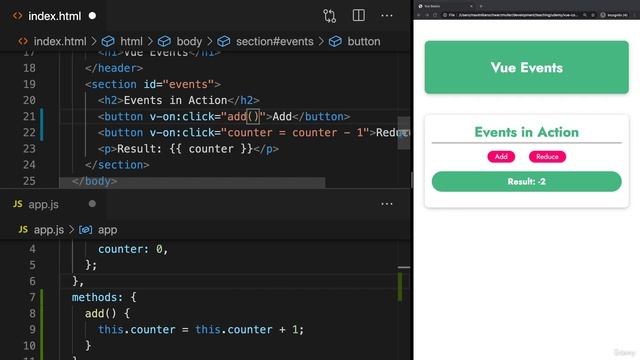
Task: Click the JS icon in the app.js breadcrumb
Action: pyautogui.click(x=23, y=229)
